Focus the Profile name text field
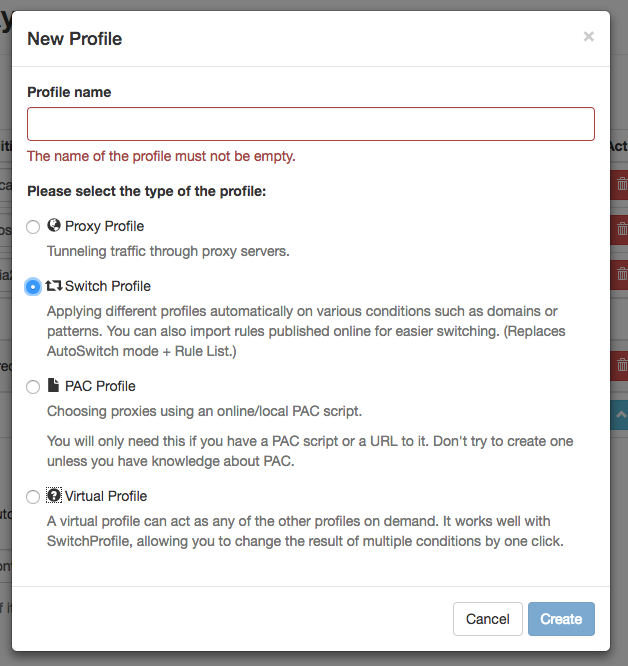 coord(311,124)
